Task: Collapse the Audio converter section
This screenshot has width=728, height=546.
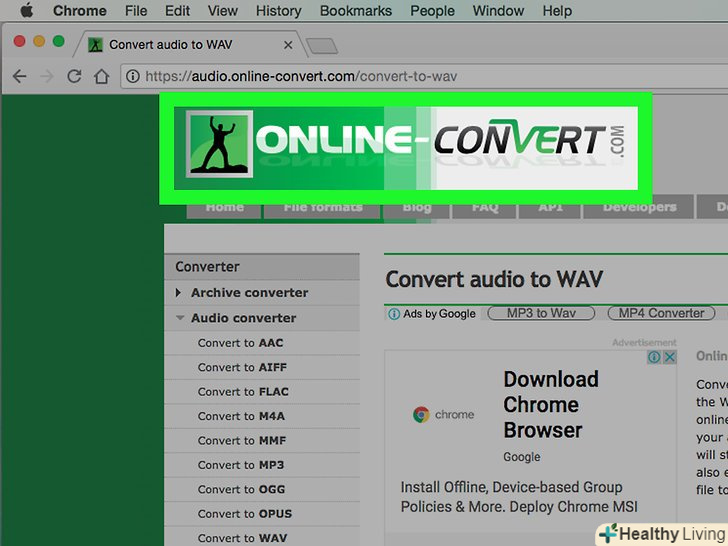Action: tap(243, 318)
